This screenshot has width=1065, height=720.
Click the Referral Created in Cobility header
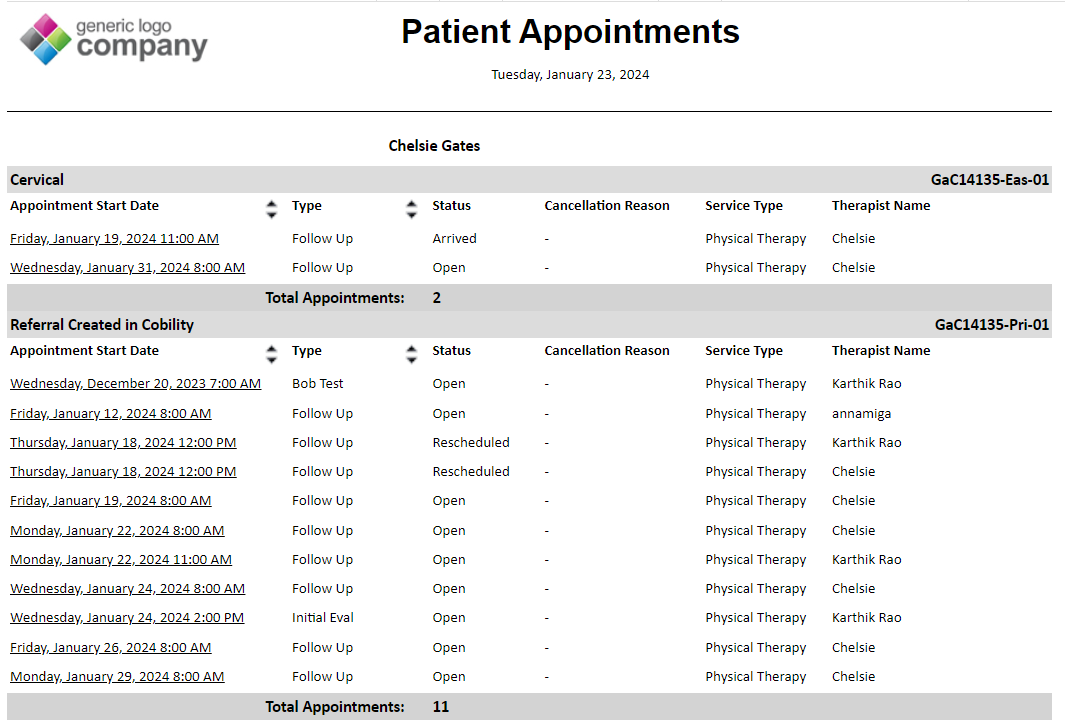tap(102, 325)
